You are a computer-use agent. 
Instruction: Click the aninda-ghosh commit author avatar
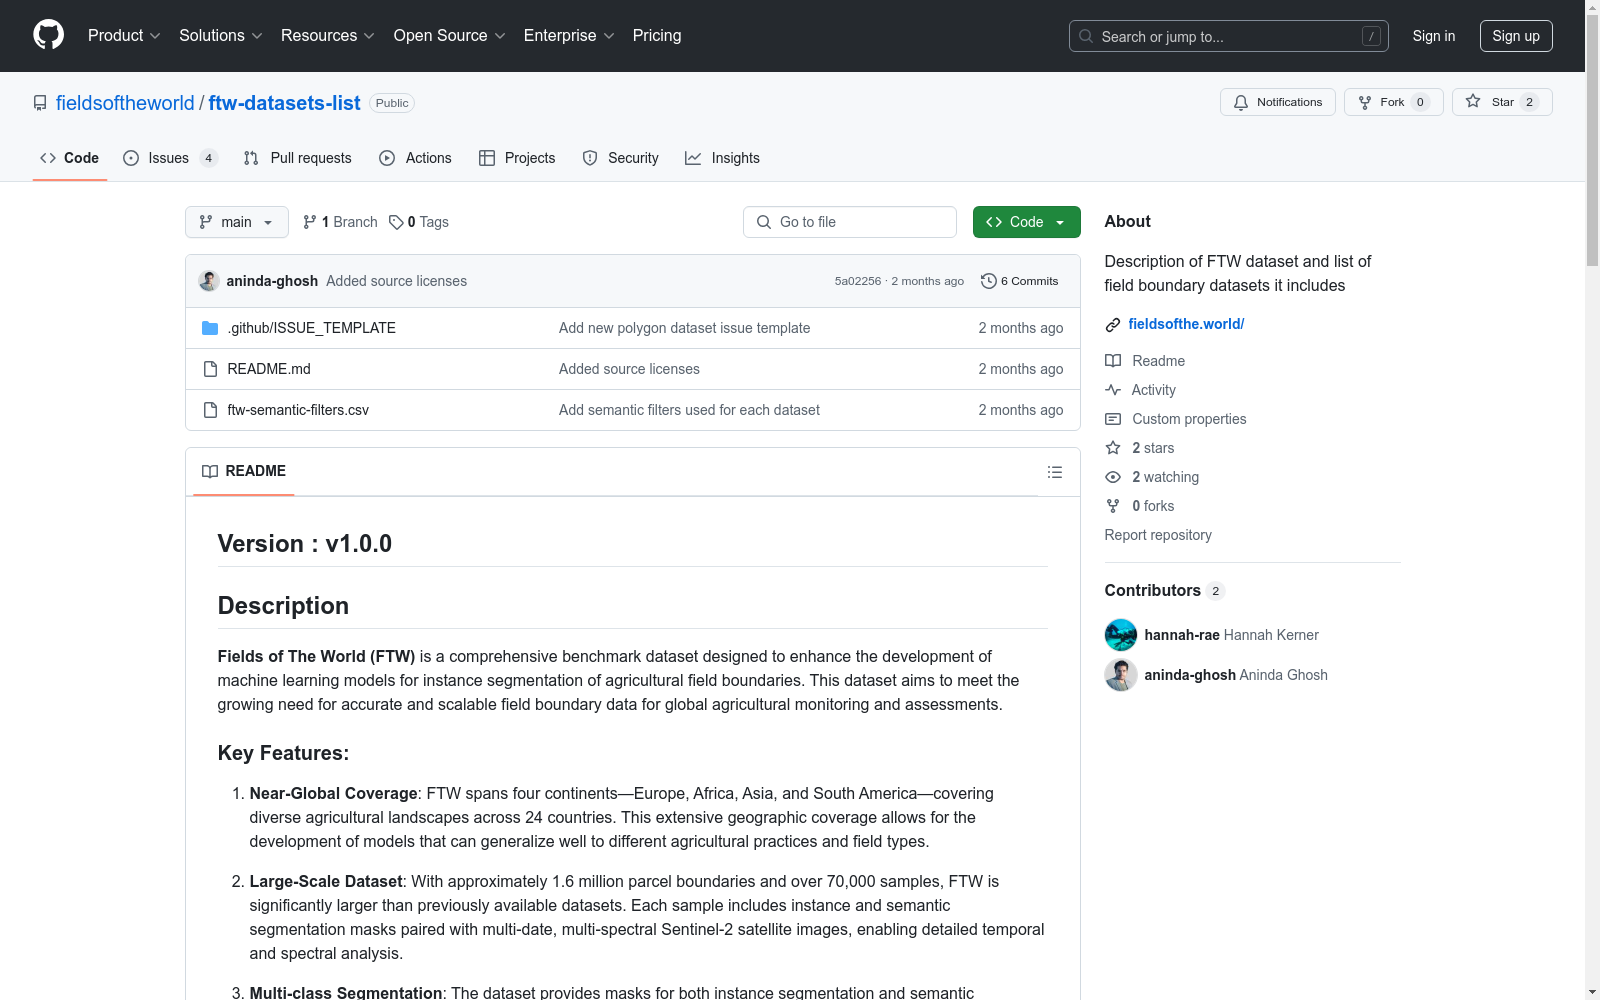point(209,281)
